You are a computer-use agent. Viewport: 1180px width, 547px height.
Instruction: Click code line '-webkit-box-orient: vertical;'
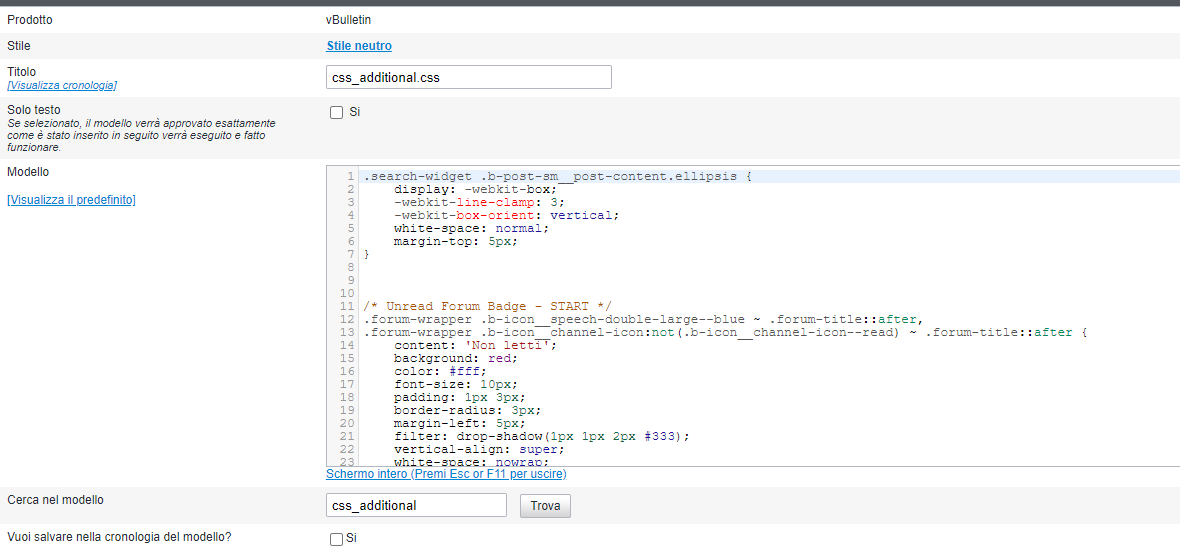point(506,214)
